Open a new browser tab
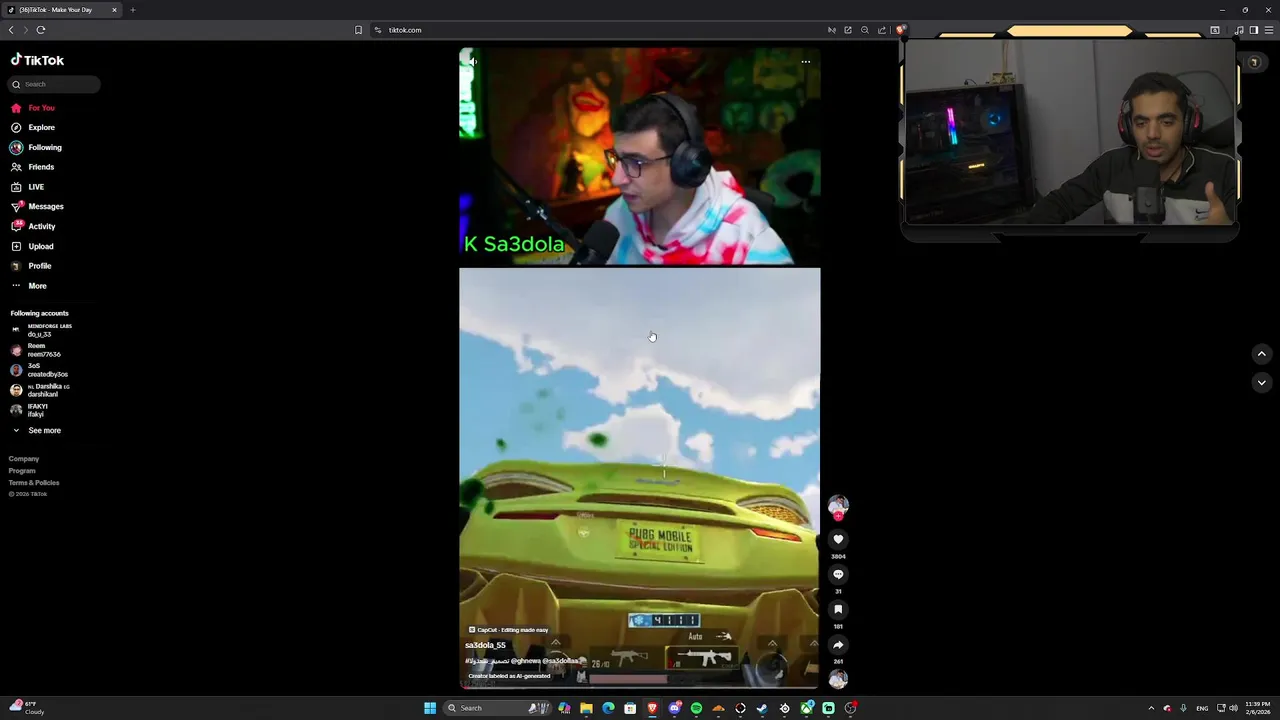 132,10
